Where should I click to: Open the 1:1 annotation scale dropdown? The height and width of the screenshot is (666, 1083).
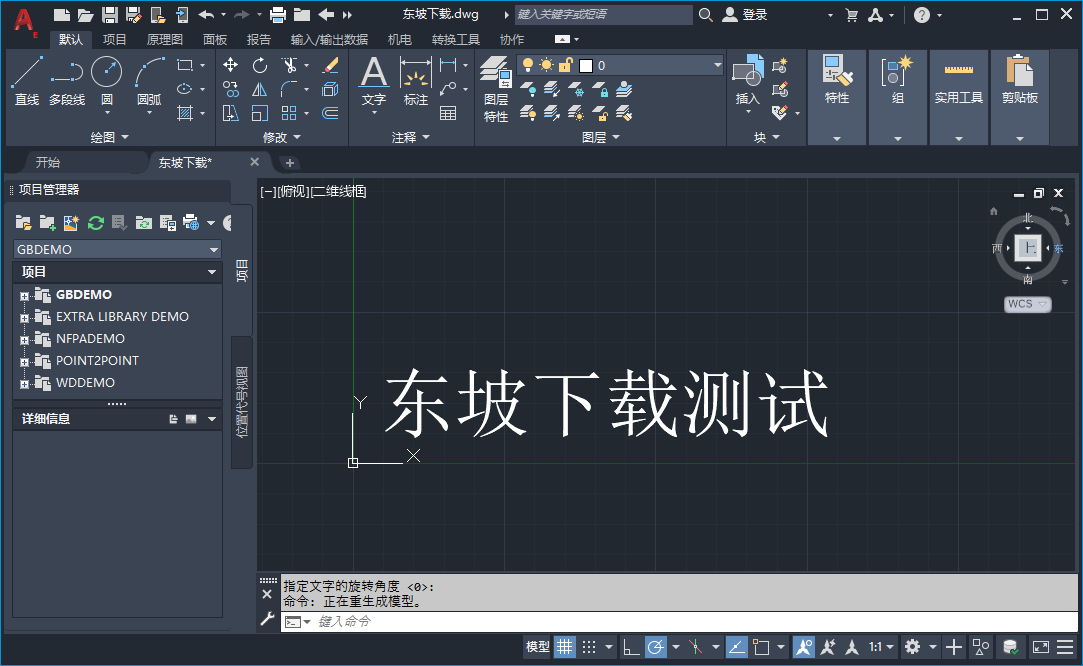tap(878, 647)
